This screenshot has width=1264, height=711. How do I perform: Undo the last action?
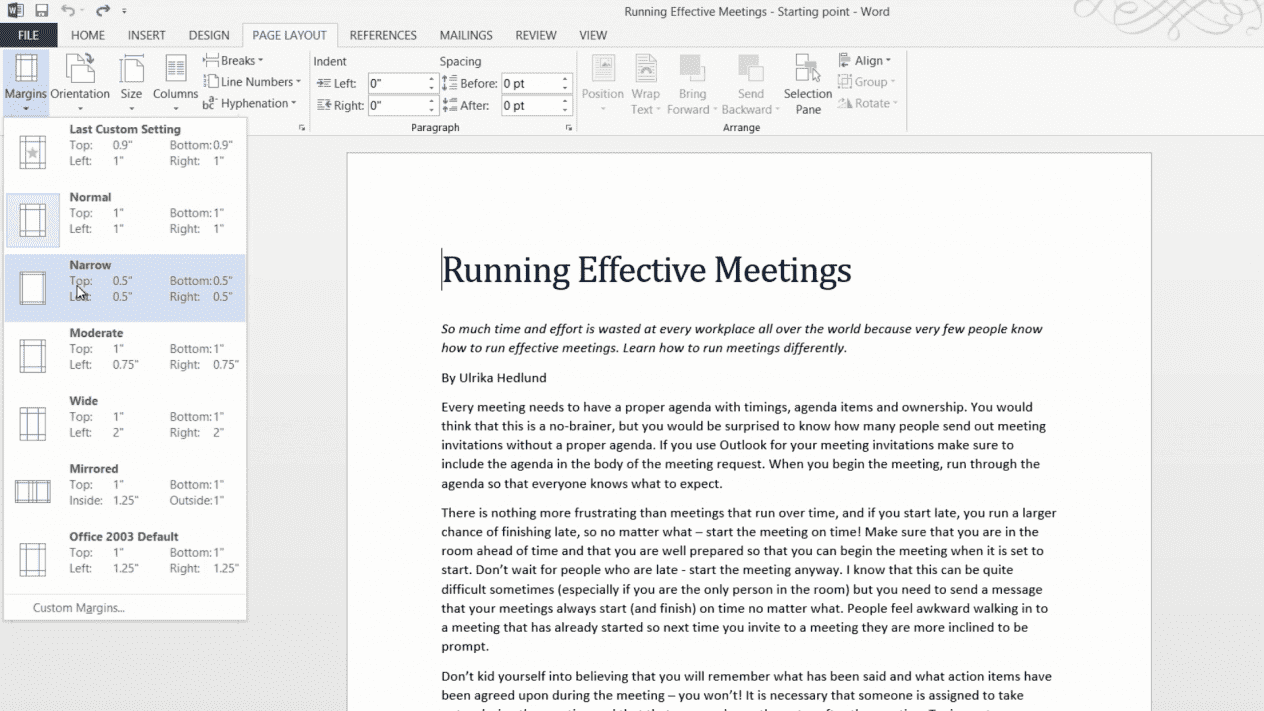(x=68, y=11)
